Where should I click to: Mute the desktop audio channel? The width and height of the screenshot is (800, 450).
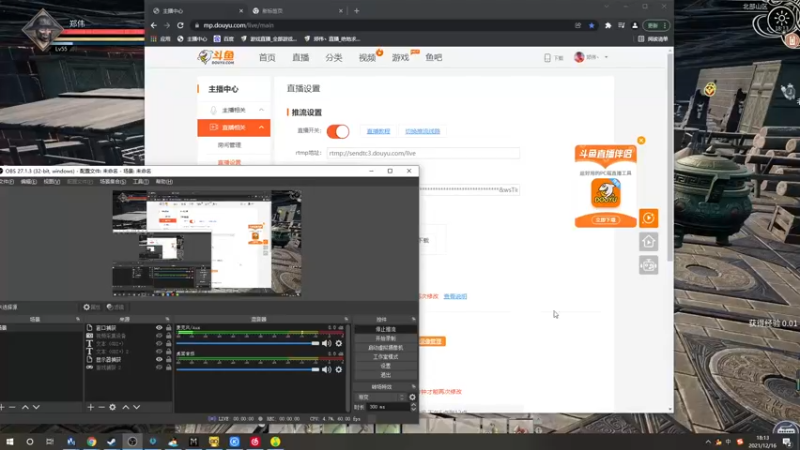tap(327, 369)
